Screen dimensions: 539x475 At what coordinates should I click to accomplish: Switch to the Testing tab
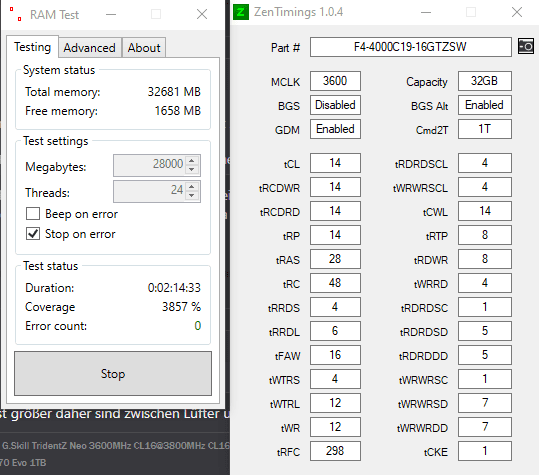point(32,47)
